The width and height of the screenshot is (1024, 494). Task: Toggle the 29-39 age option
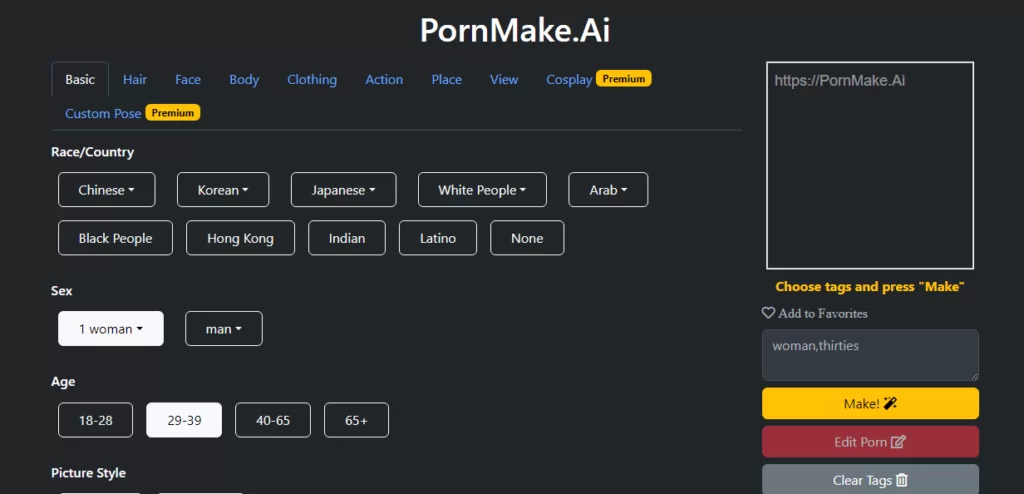pos(184,420)
